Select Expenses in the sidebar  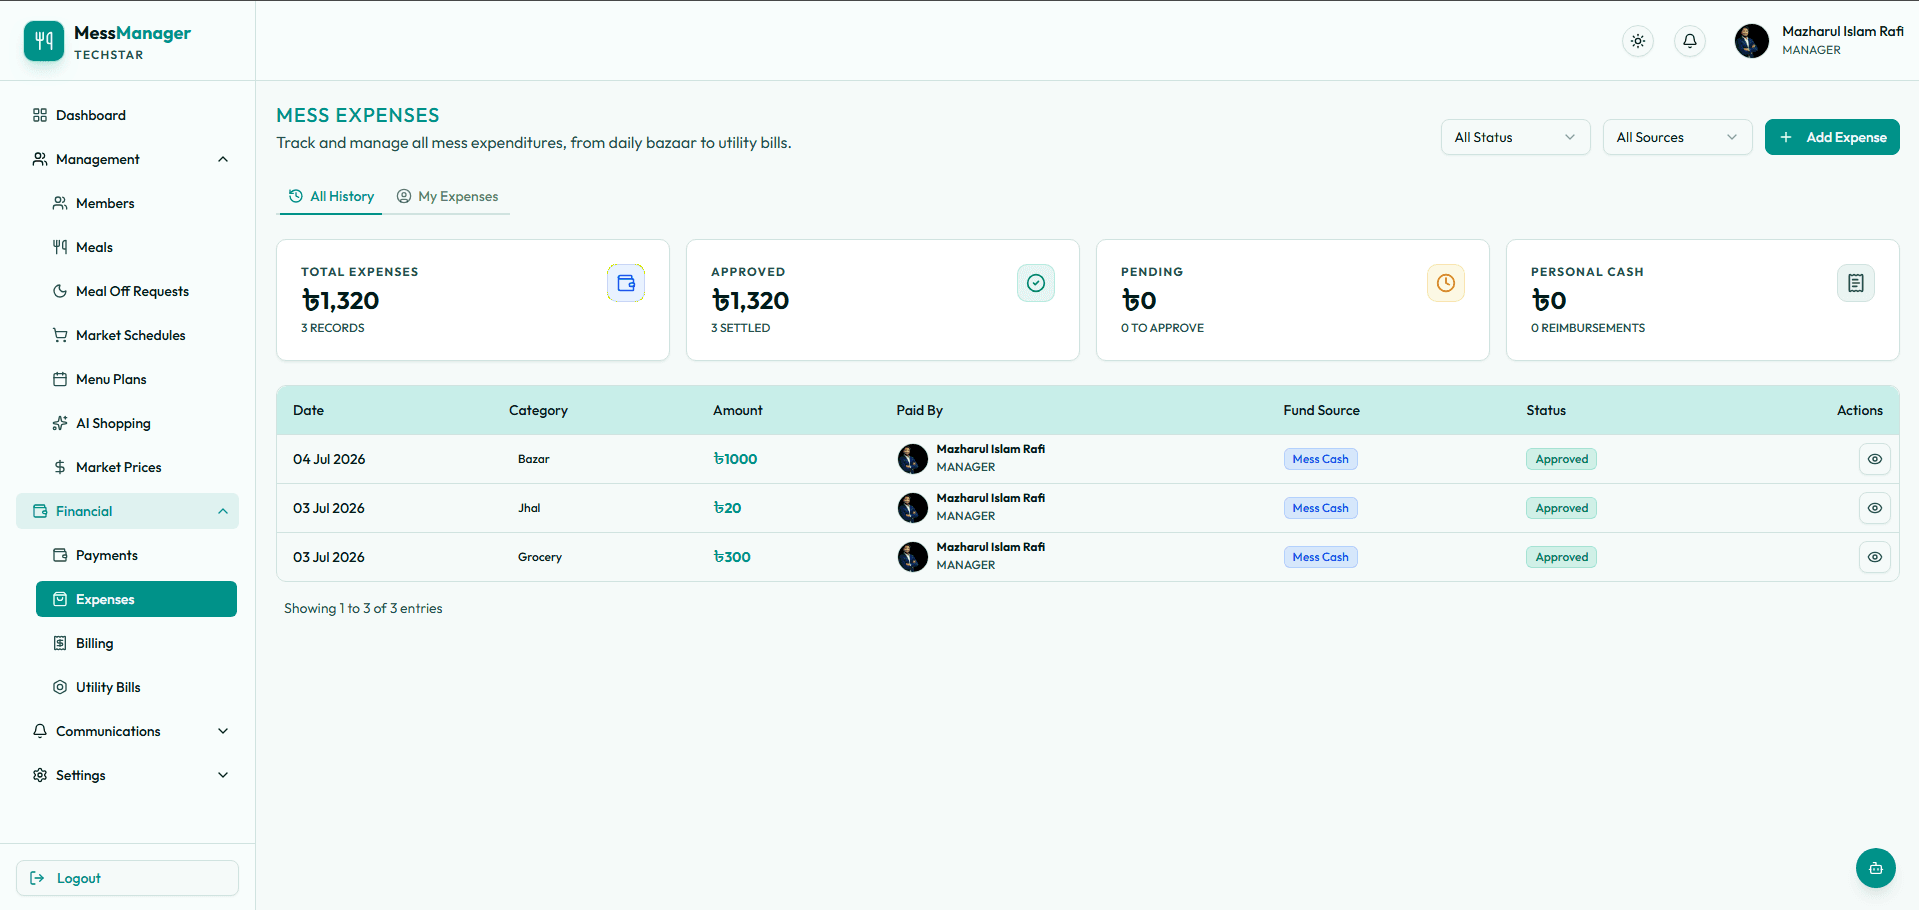pos(136,599)
